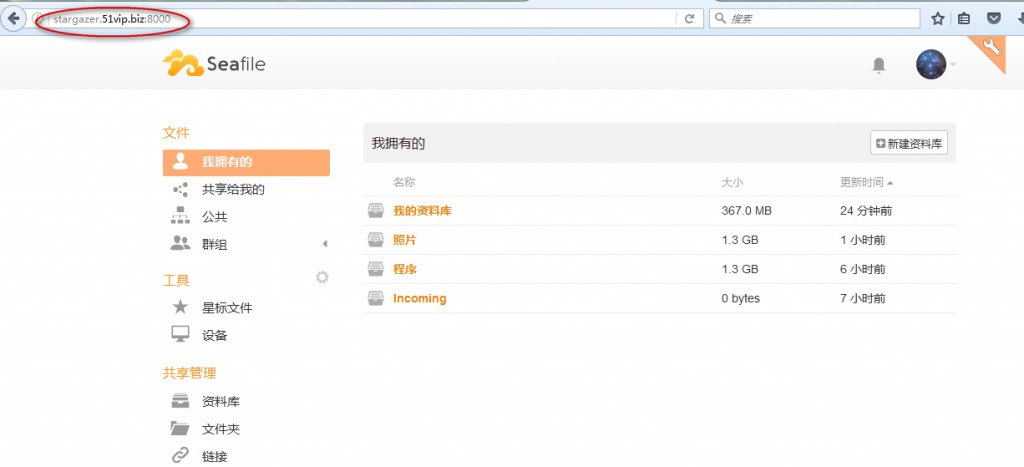Open 星标文件 starred files
Image resolution: width=1024 pixels, height=467 pixels.
227,308
